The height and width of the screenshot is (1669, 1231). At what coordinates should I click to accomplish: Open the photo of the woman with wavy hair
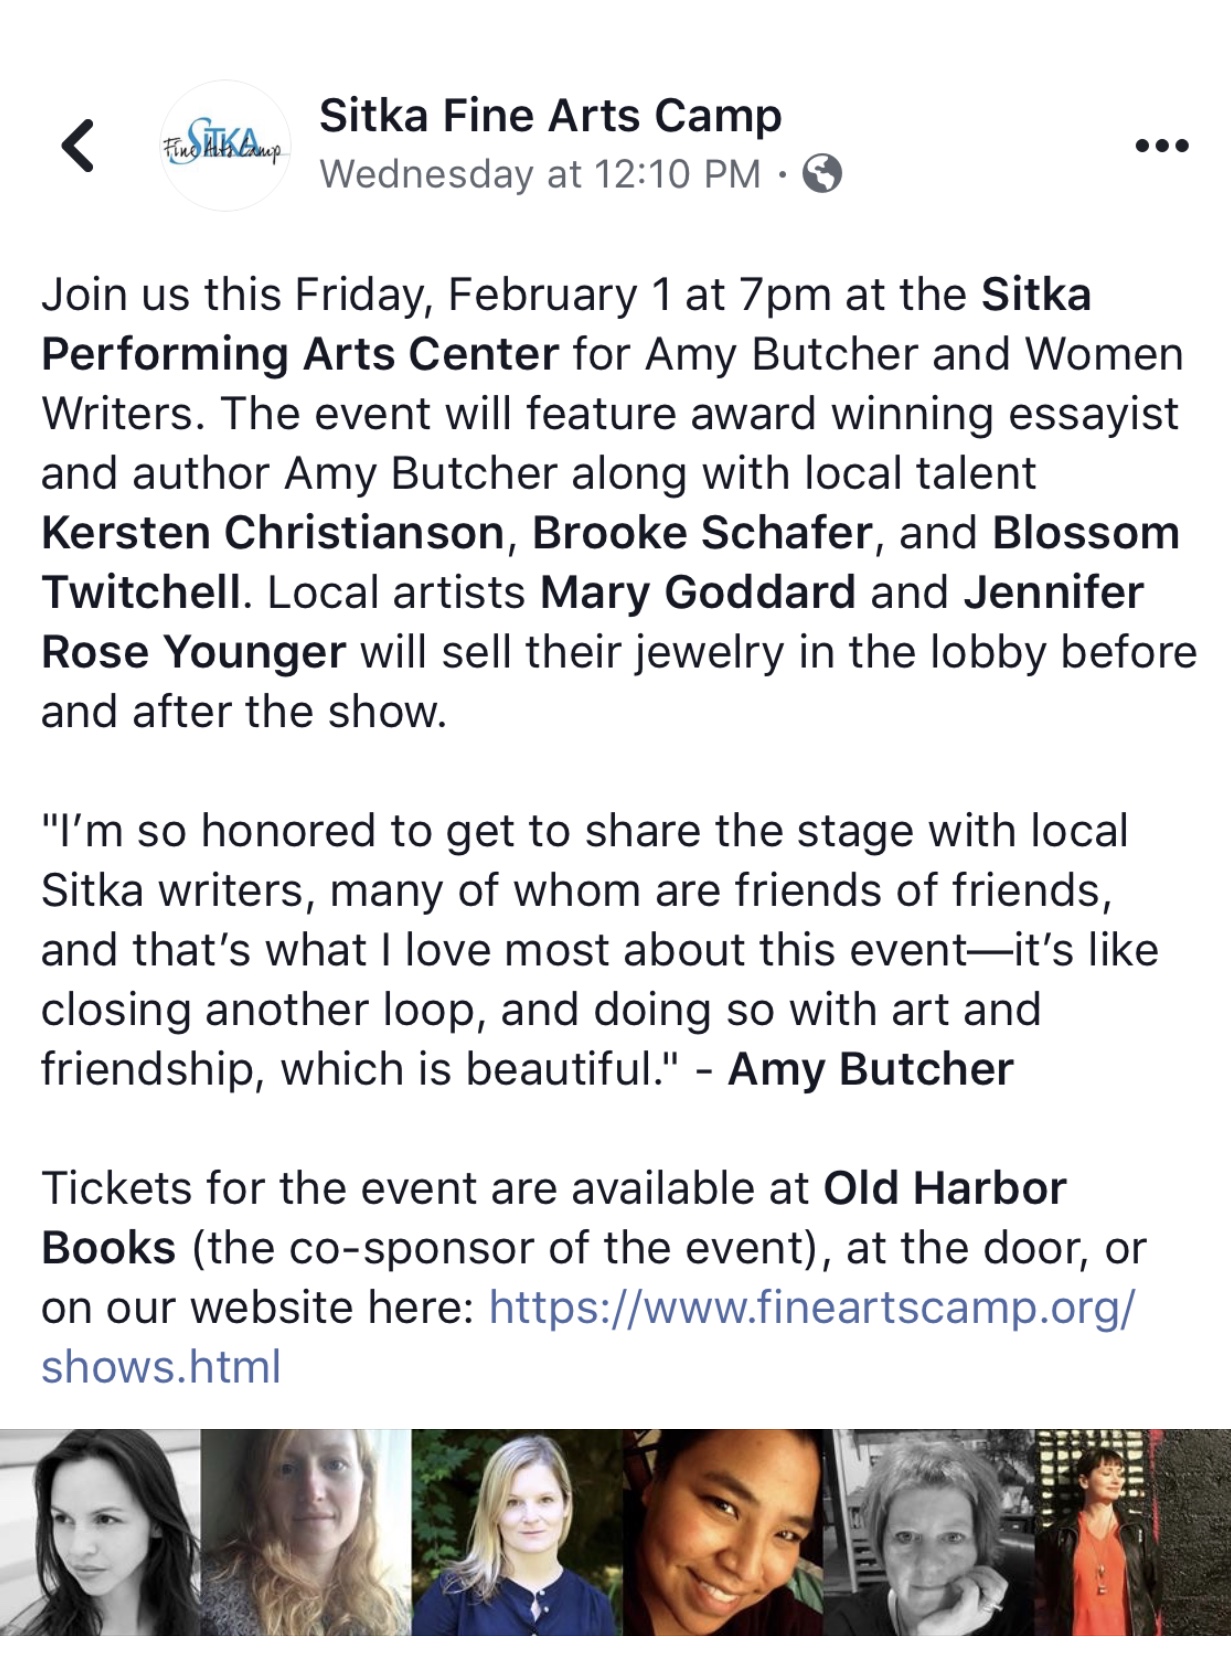[305, 1532]
